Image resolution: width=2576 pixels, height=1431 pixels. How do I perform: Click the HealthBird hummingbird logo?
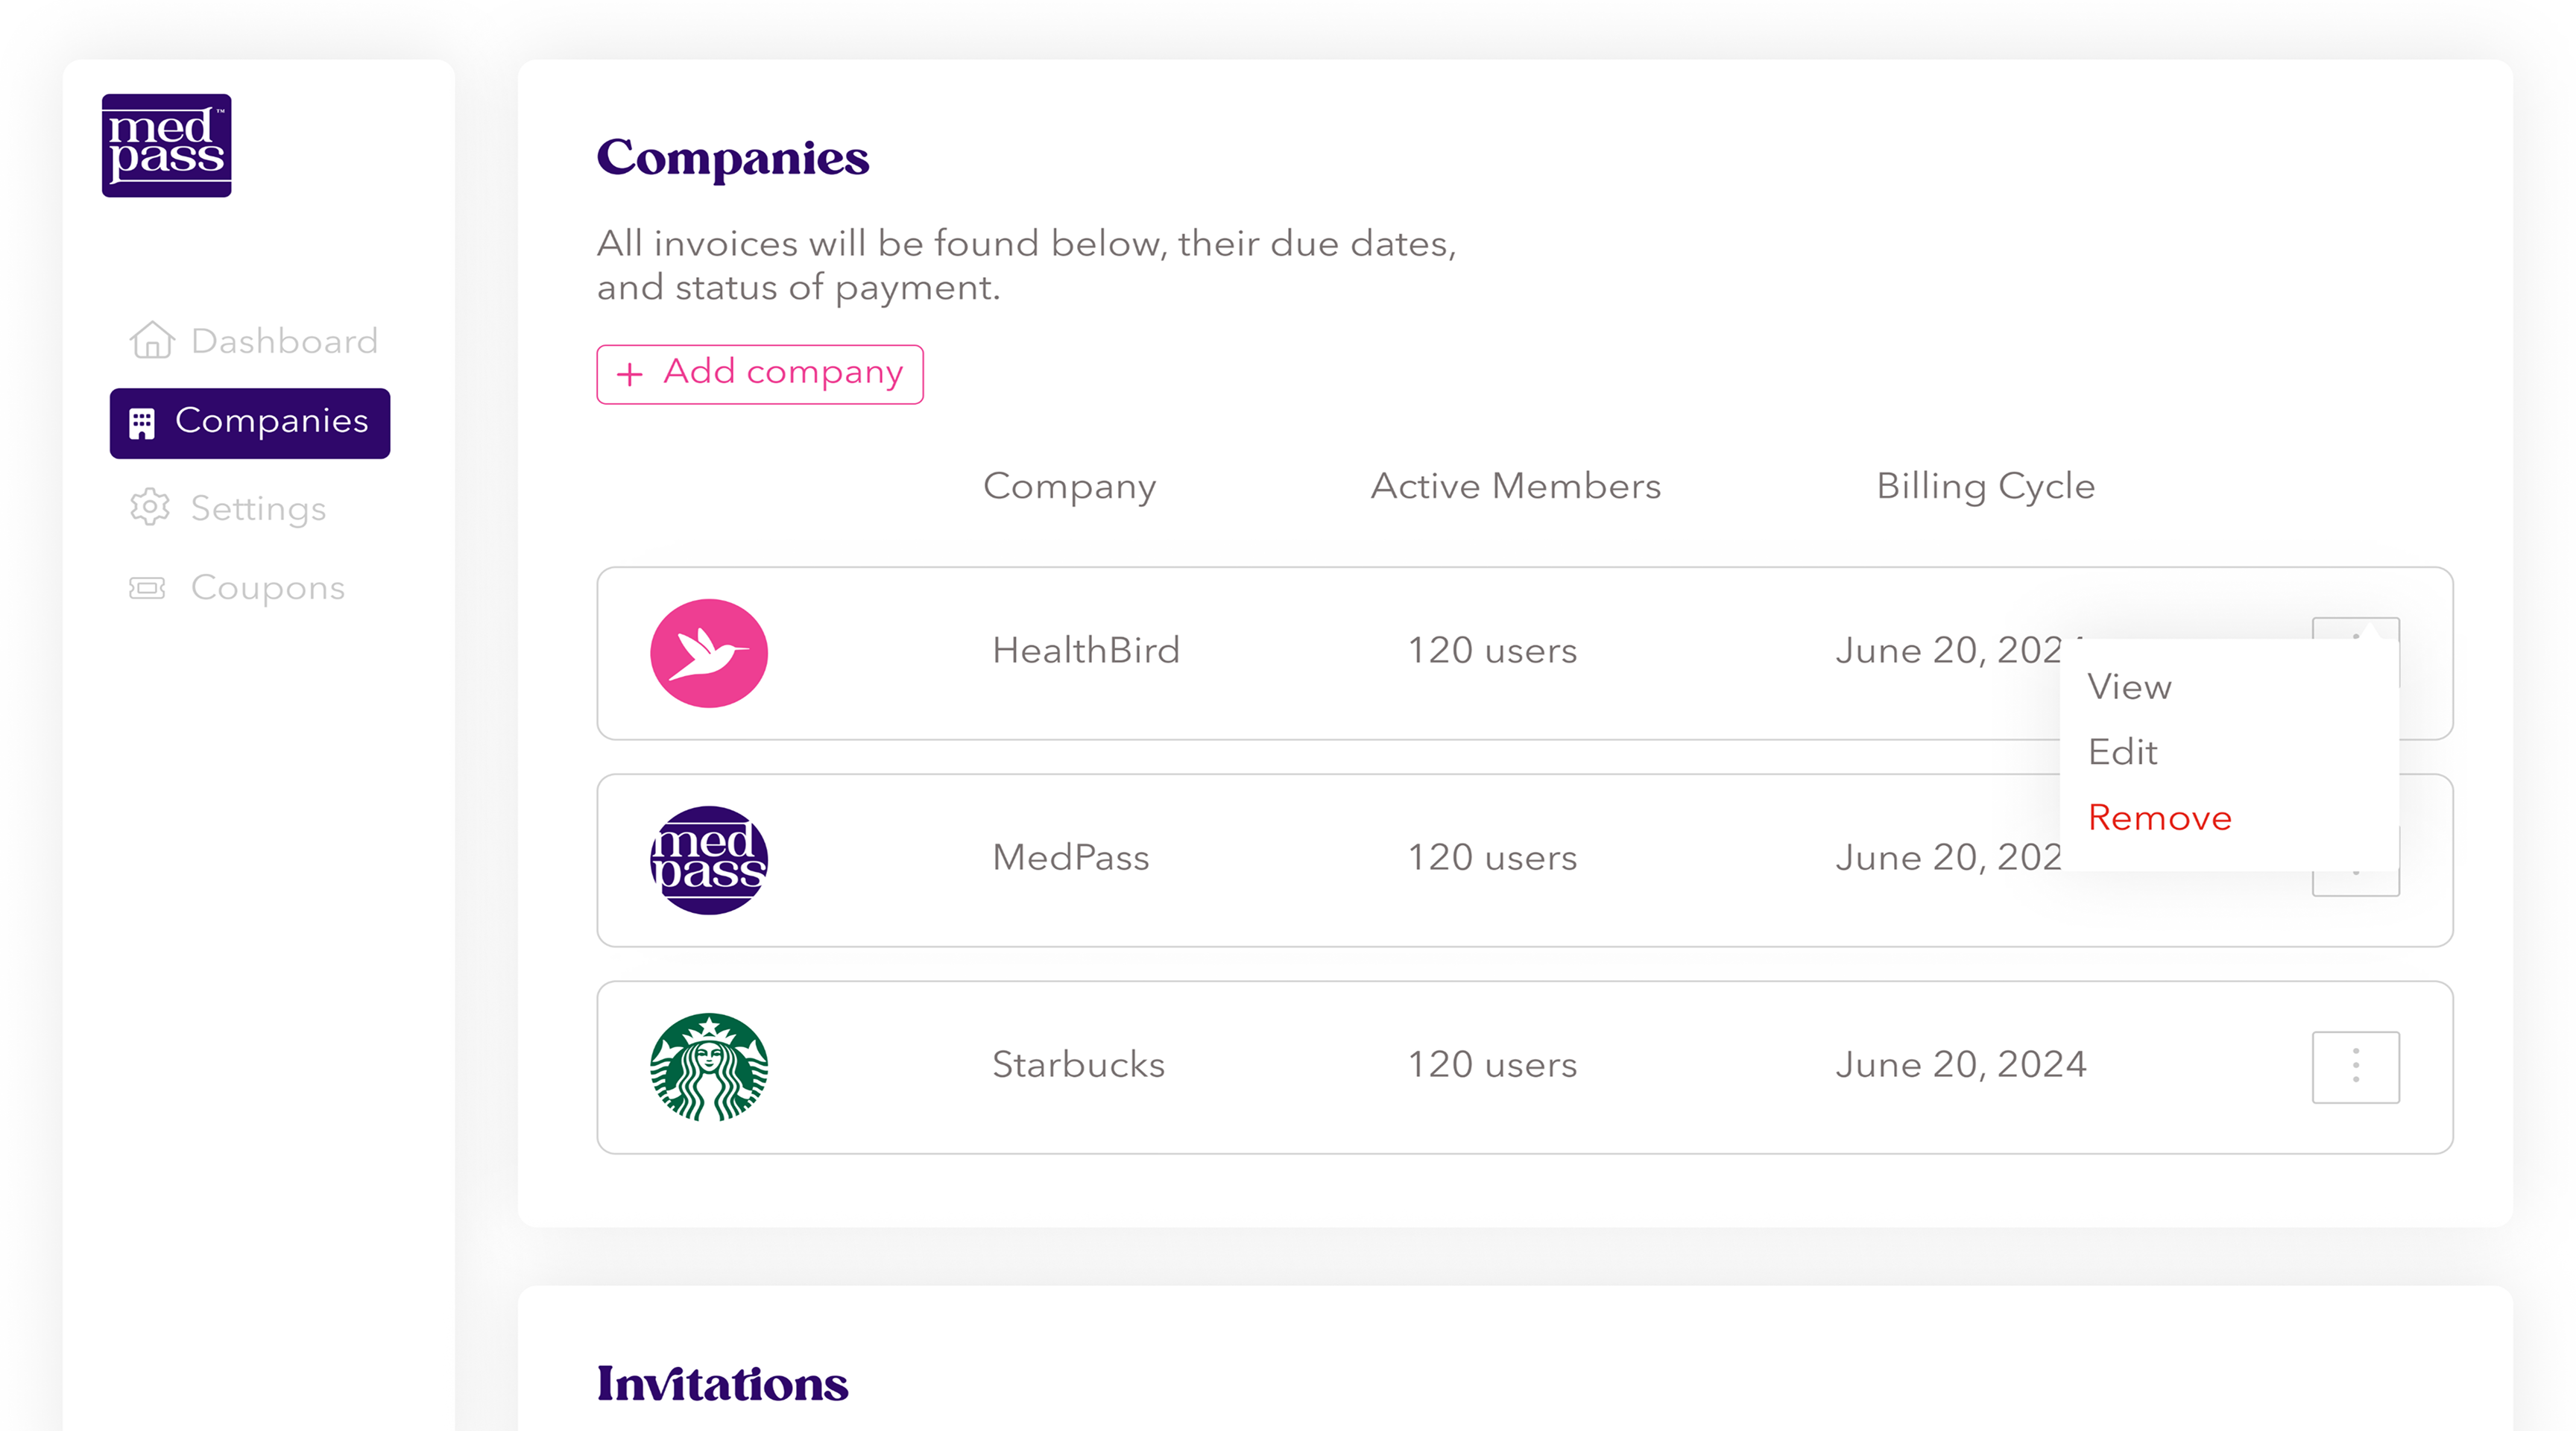point(709,653)
